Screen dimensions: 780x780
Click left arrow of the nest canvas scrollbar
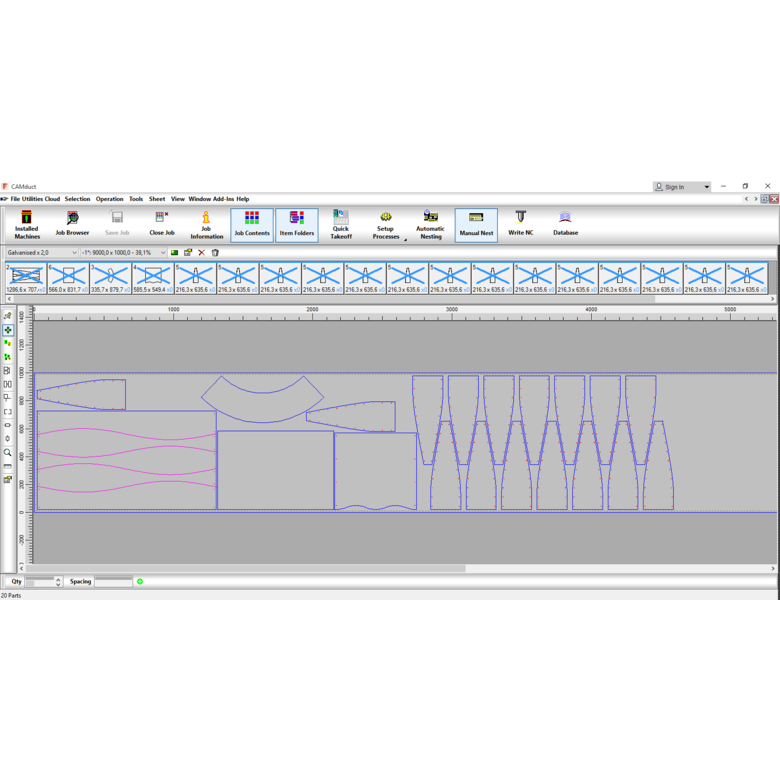click(x=21, y=568)
